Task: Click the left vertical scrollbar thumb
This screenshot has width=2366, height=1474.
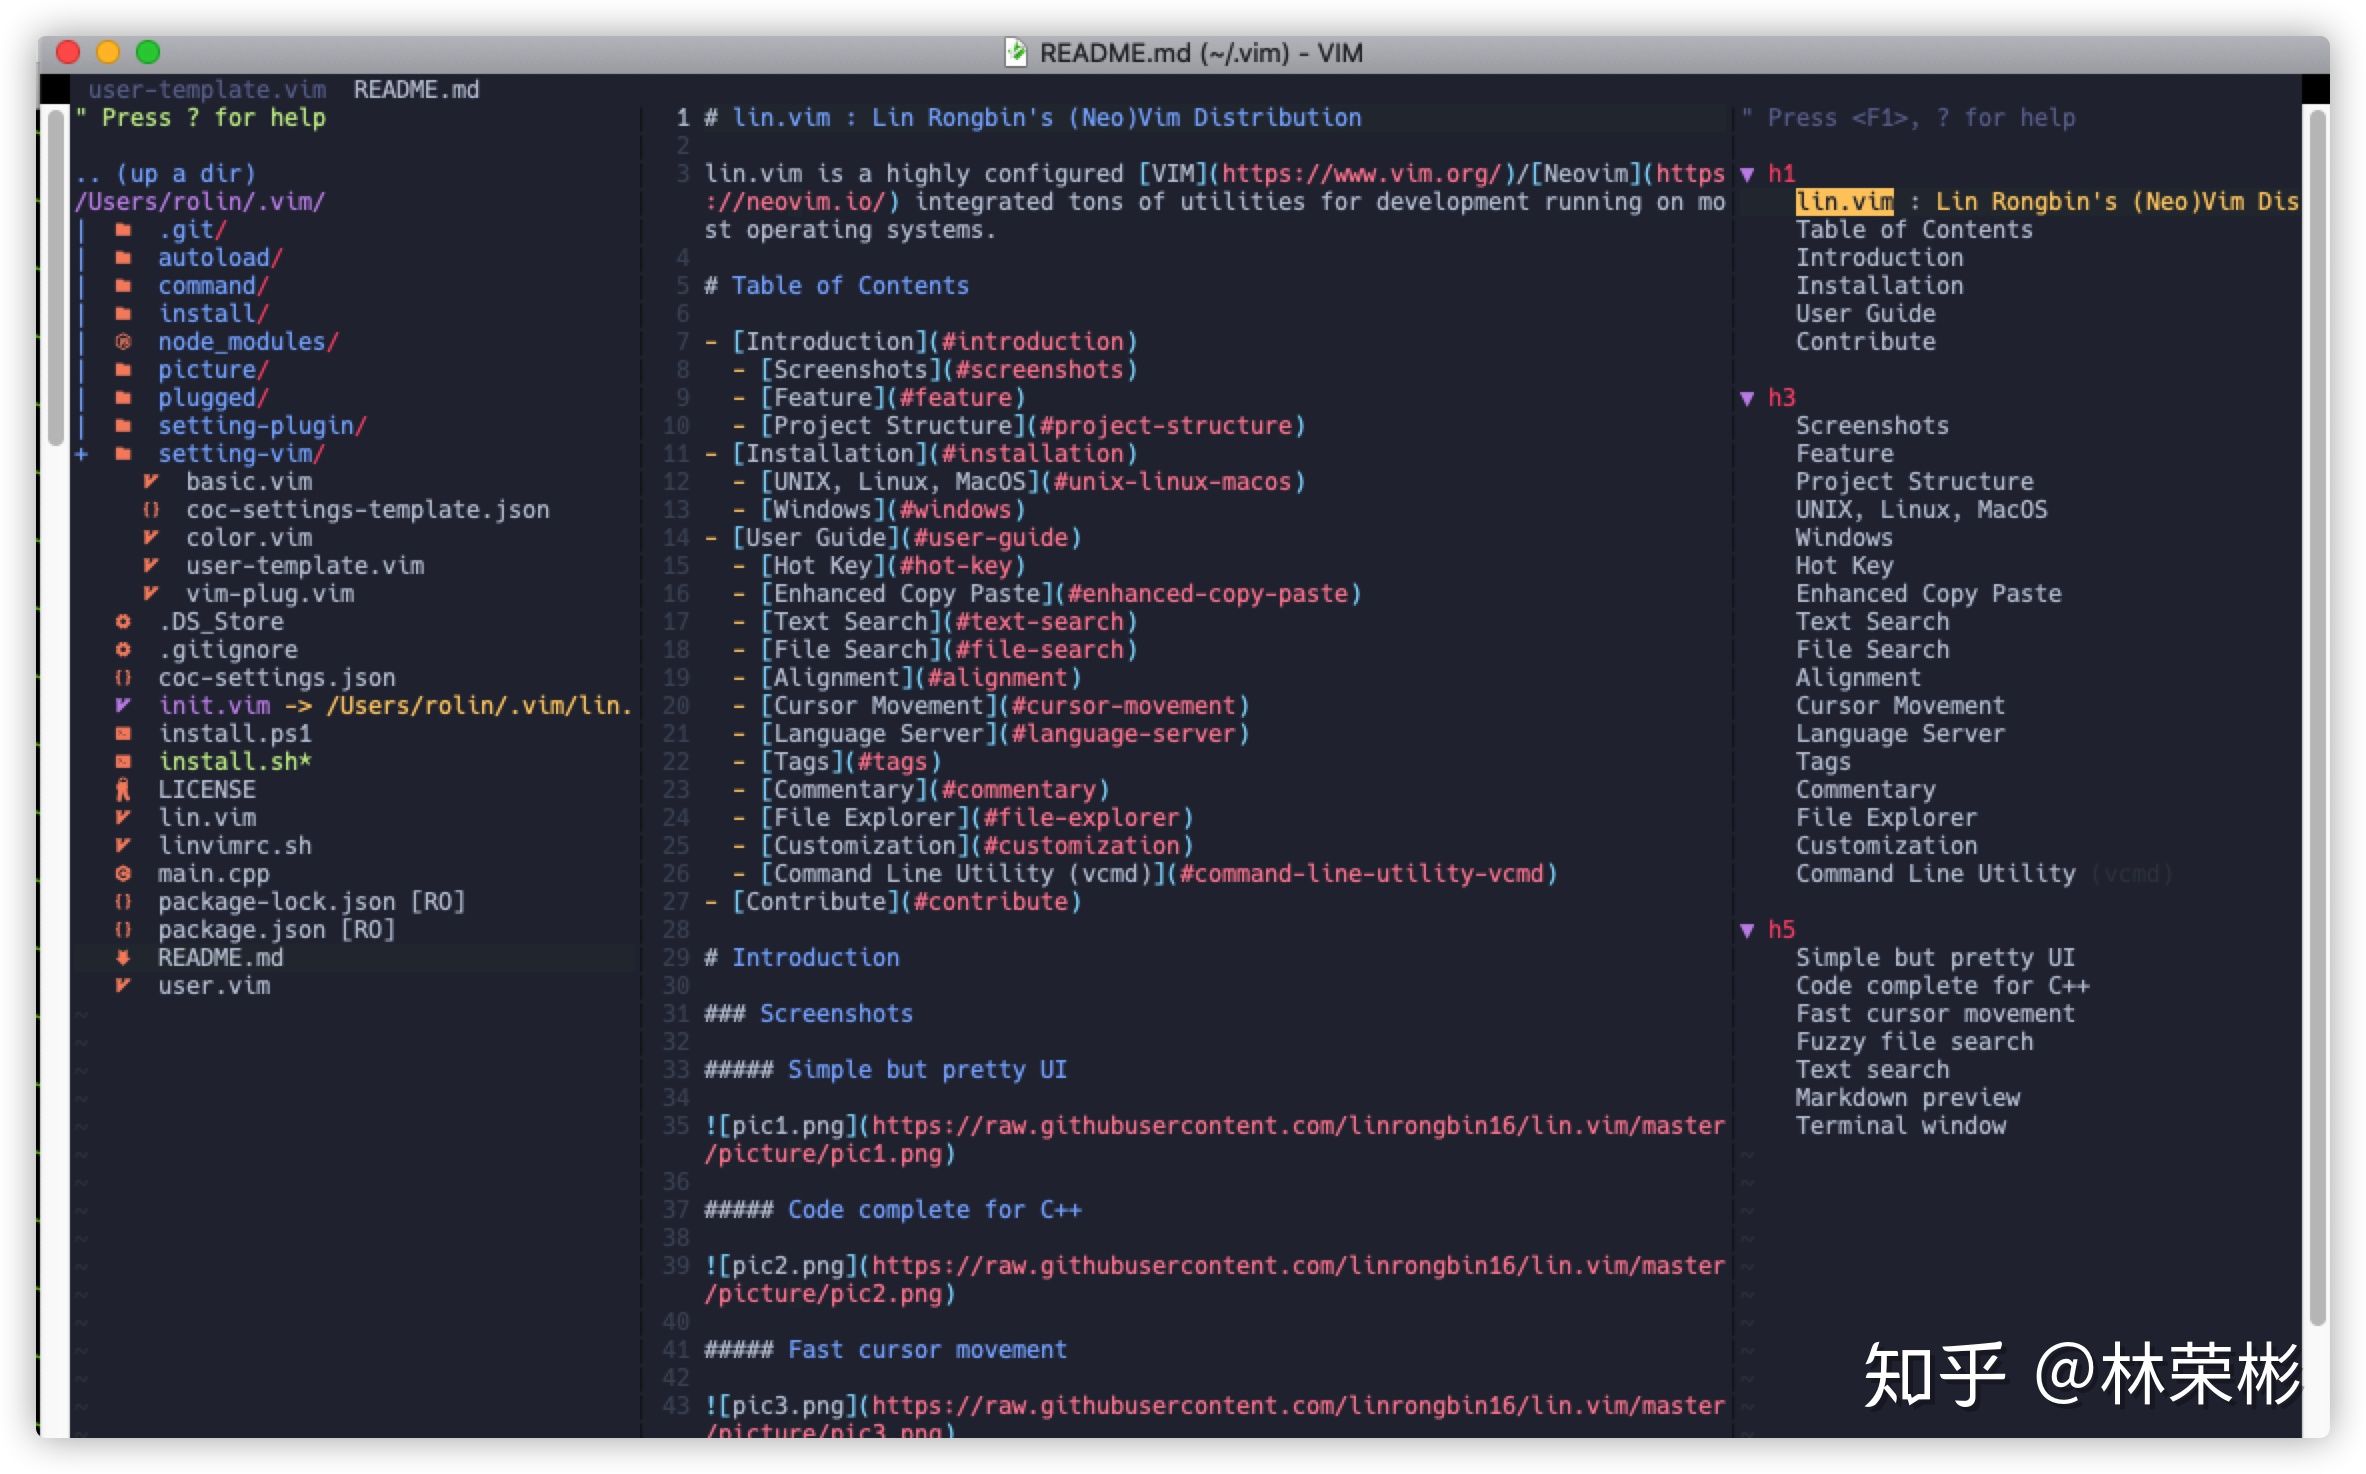Action: pos(55,280)
